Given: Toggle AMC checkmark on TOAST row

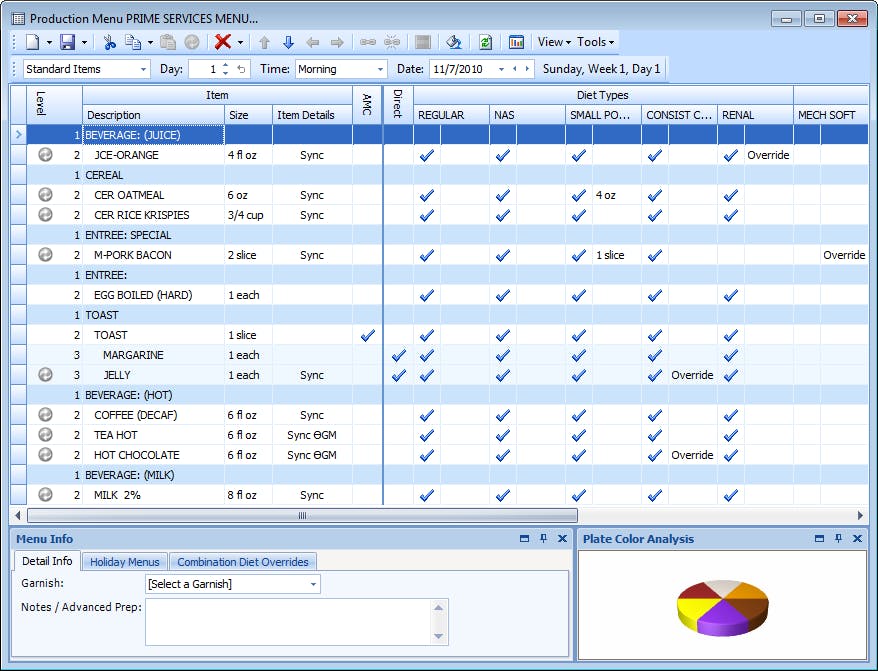Looking at the screenshot, I should click(368, 335).
